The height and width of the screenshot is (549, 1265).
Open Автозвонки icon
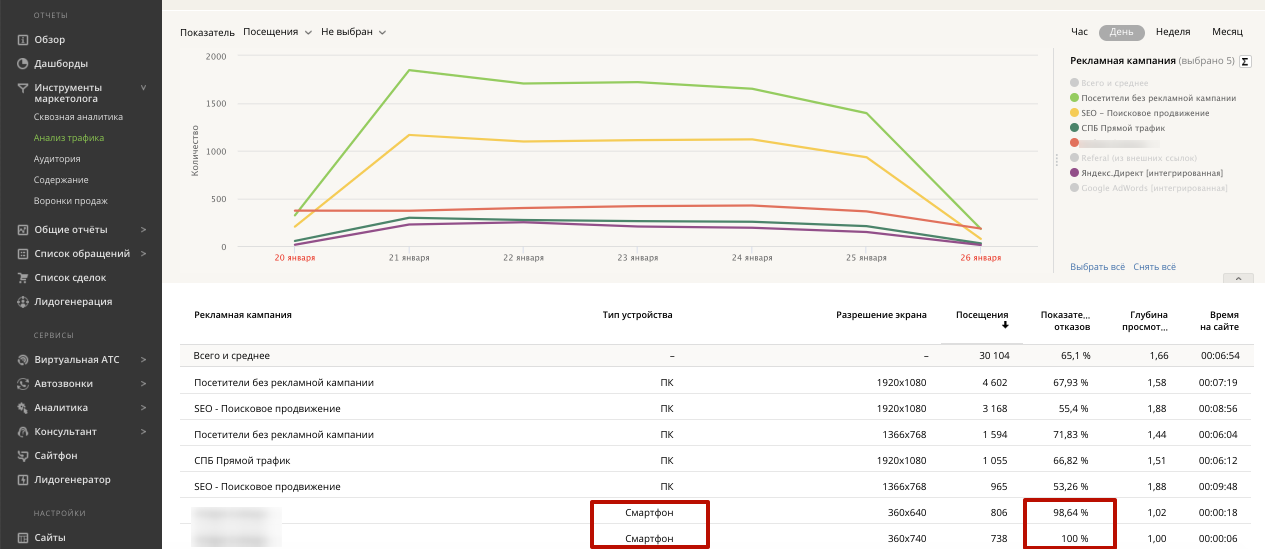22,384
